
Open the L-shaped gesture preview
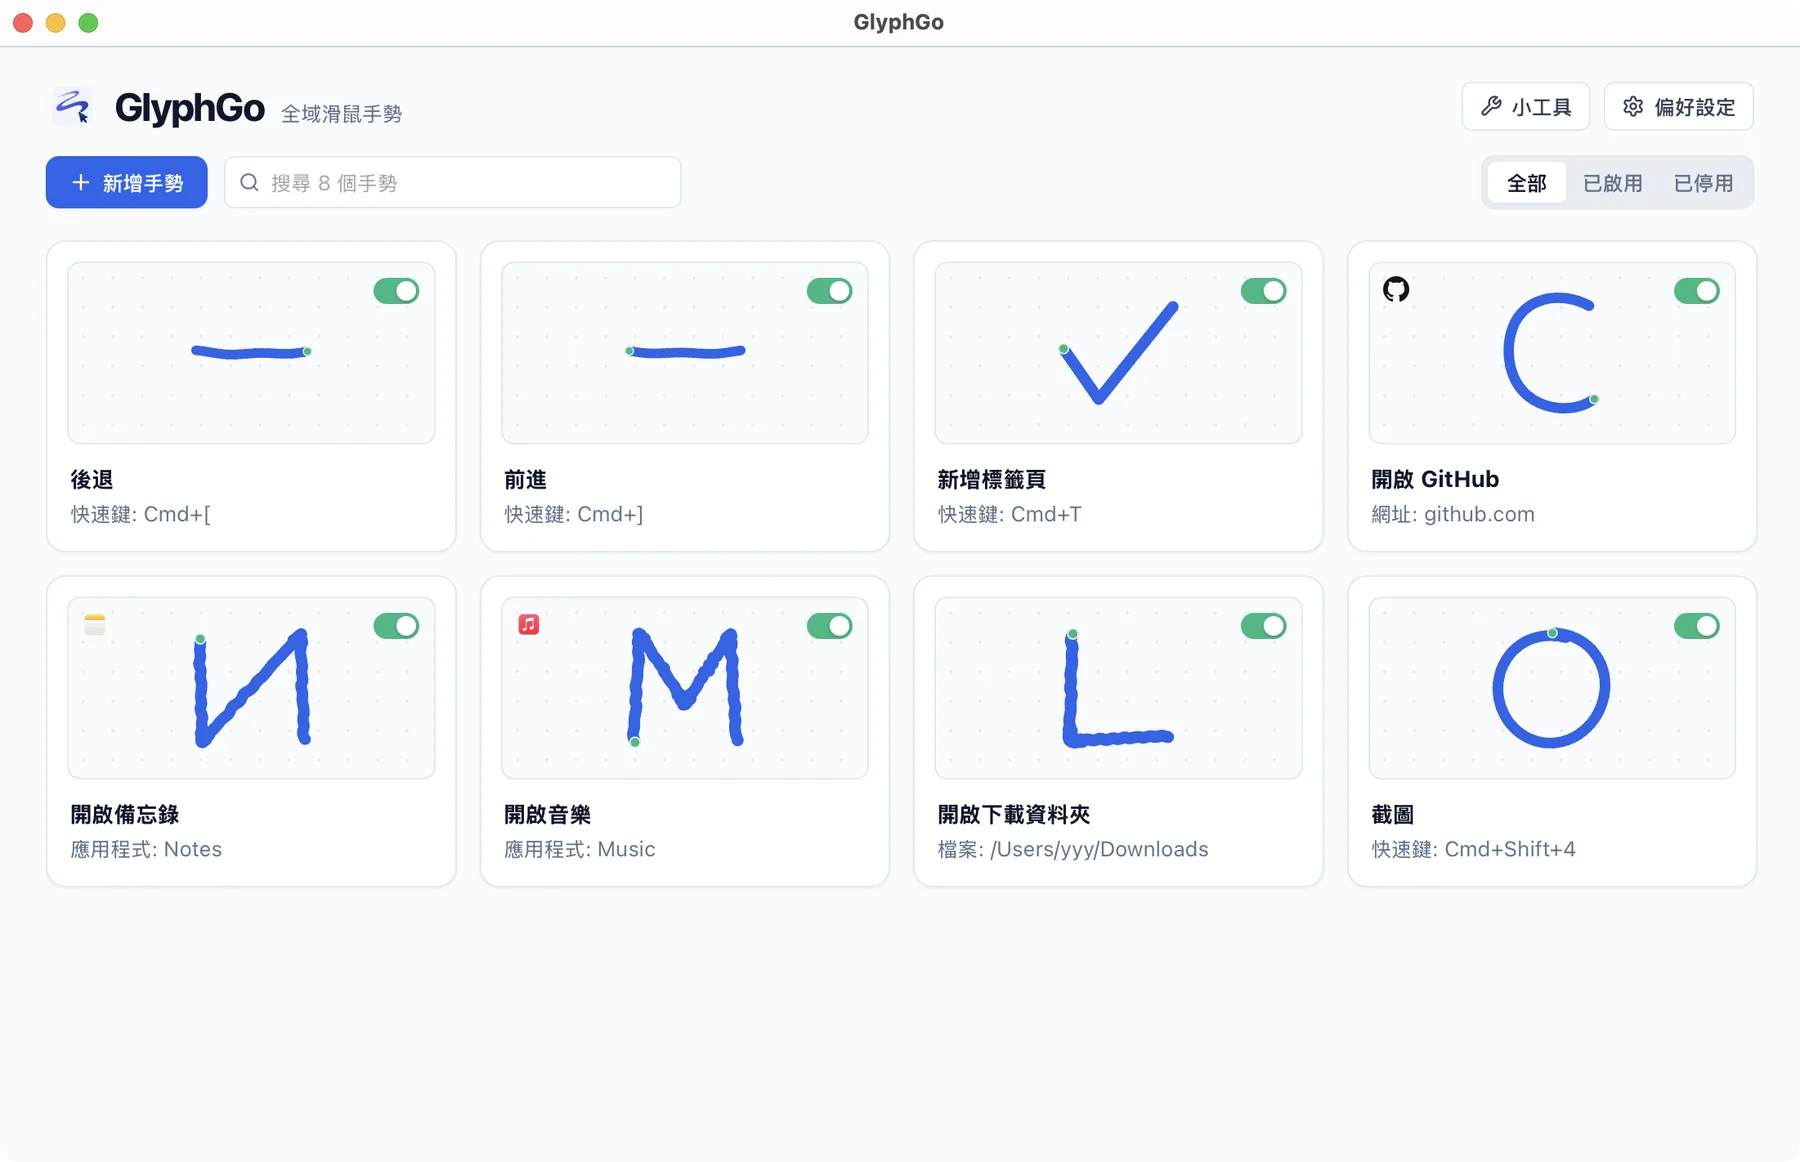pyautogui.click(x=1118, y=688)
